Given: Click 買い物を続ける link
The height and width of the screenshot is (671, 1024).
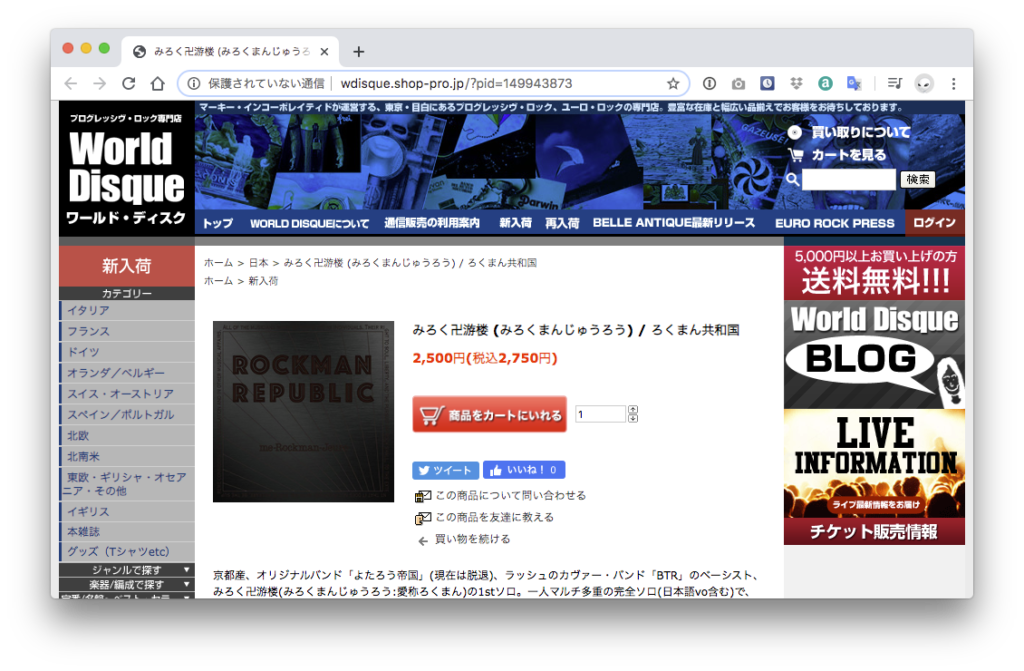Looking at the screenshot, I should click(473, 540).
